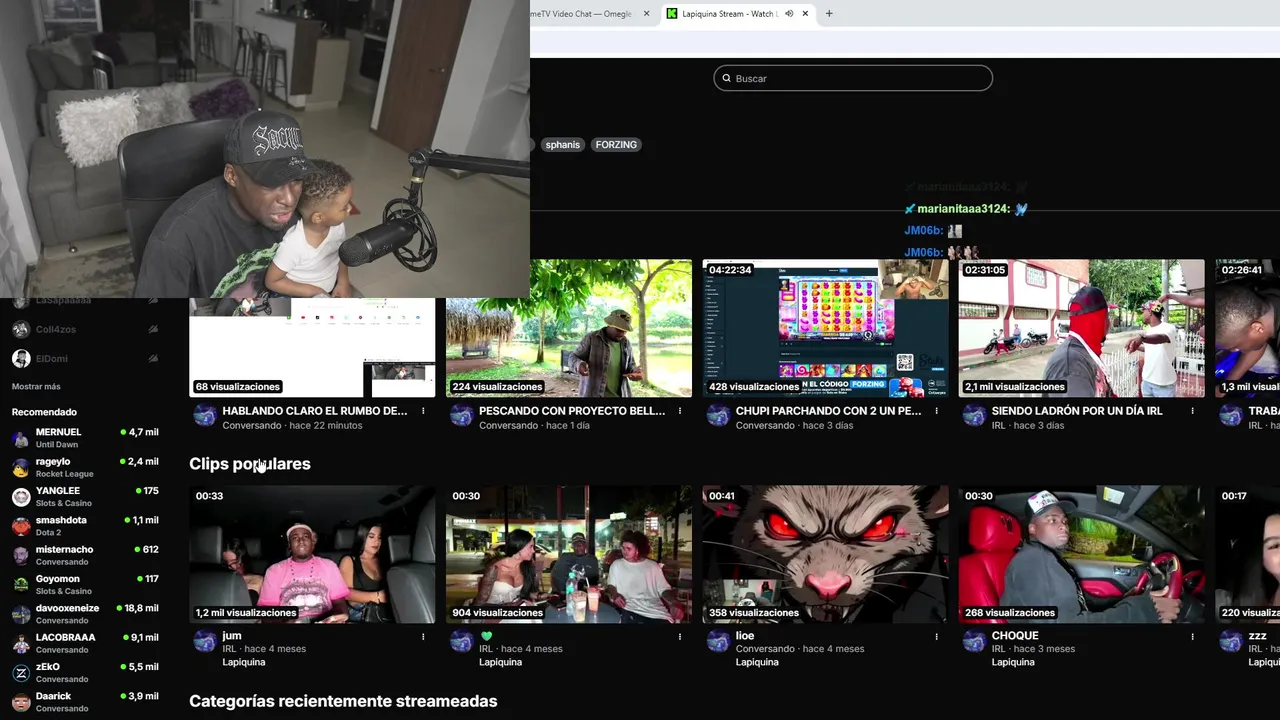The image size is (1280, 720).
Task: Close the OmeTV Video Chat browser tab
Action: click(x=646, y=14)
